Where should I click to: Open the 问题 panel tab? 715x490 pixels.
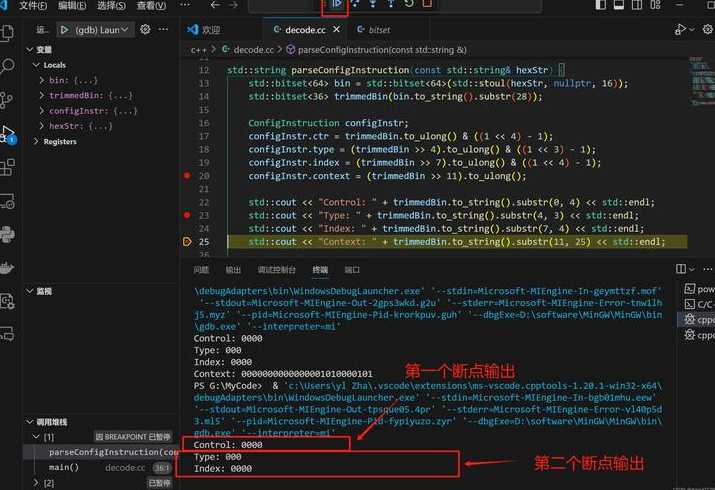tap(201, 270)
